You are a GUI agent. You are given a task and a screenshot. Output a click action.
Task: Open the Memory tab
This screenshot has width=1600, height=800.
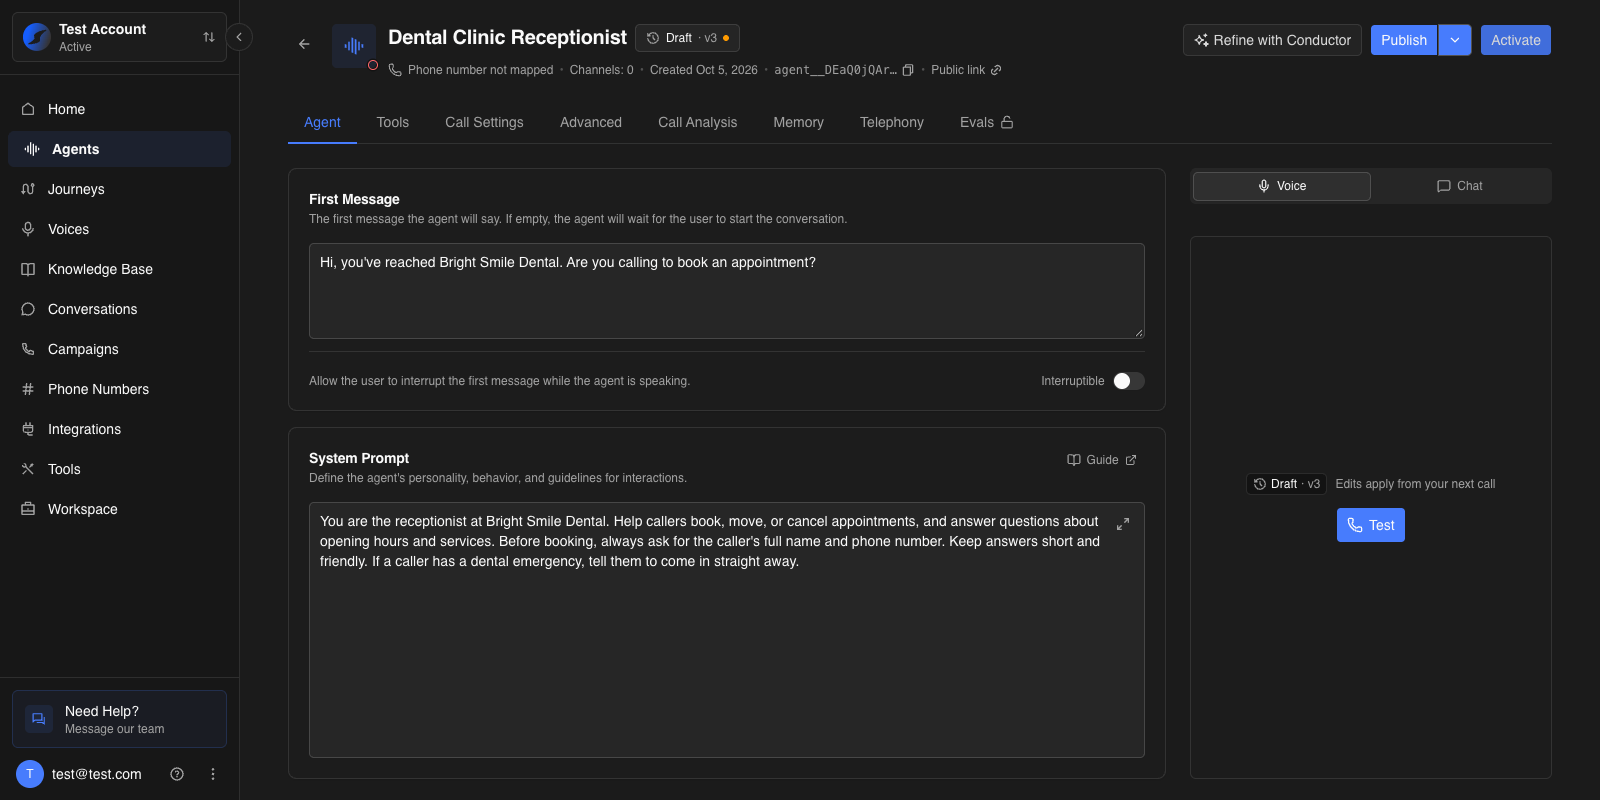click(798, 122)
